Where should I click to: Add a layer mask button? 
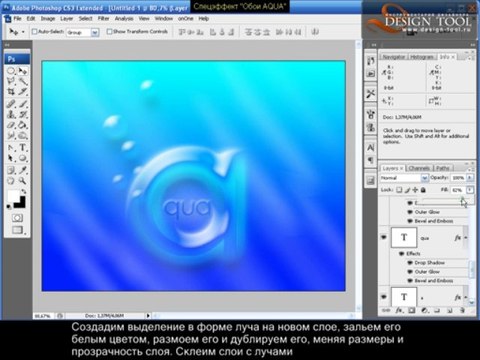pyautogui.click(x=412, y=310)
